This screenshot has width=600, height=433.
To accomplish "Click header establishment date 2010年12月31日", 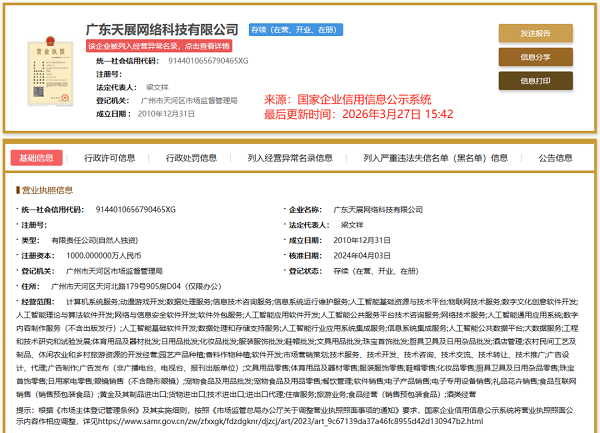I will point(166,114).
